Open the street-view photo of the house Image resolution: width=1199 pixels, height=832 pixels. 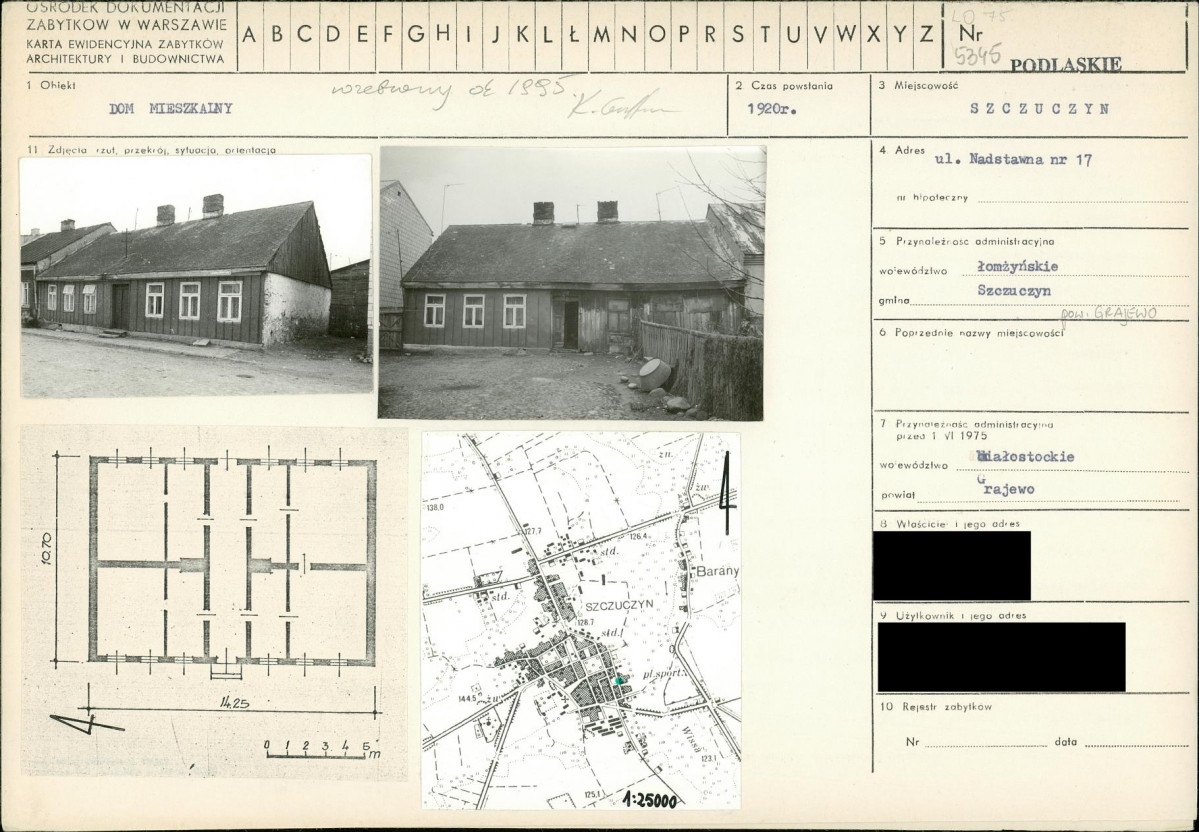196,276
